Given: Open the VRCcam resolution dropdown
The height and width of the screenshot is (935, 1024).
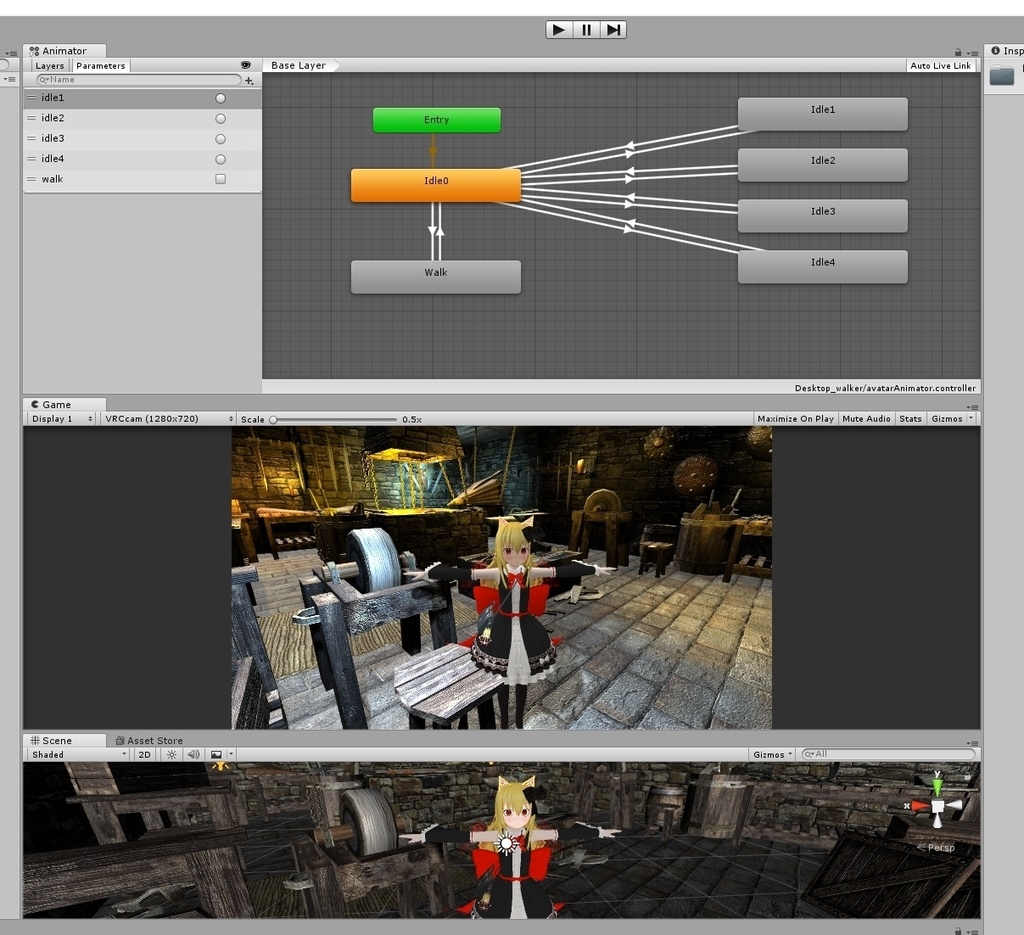Looking at the screenshot, I should click(168, 419).
